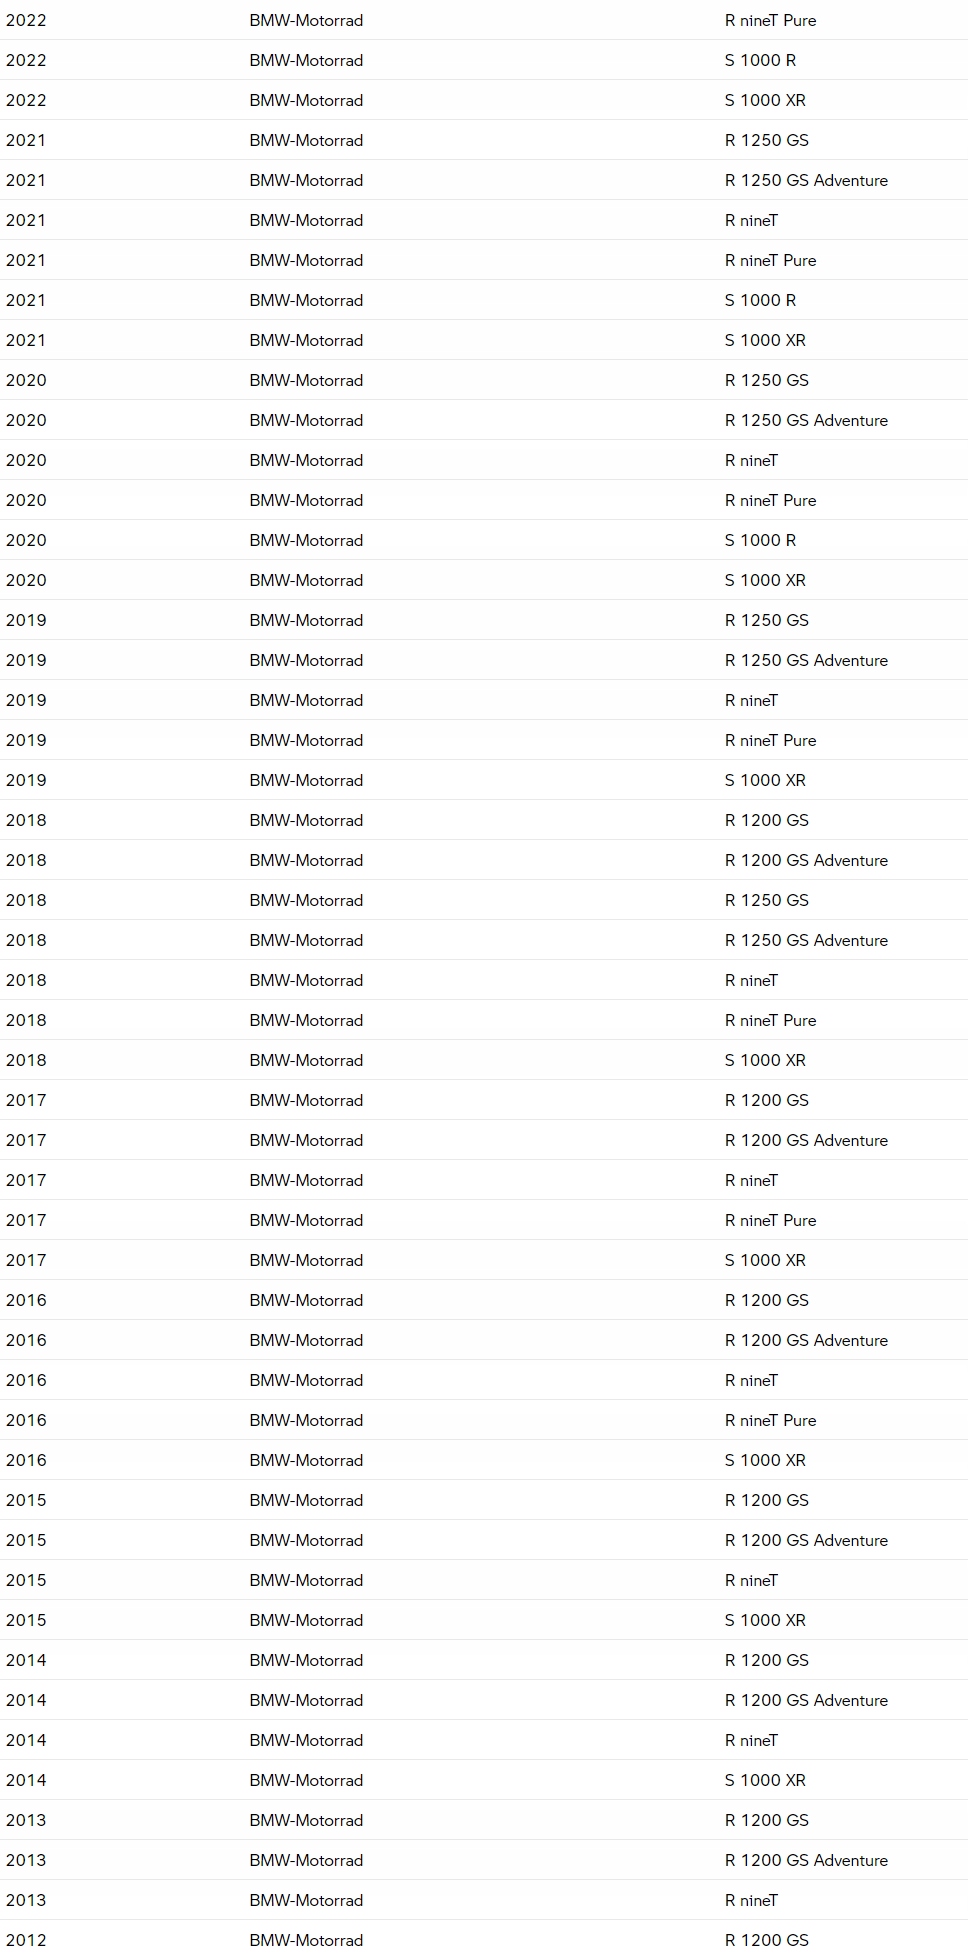Select the 2018 R 1200 GS Adventure model cell
Screen dimensions: 968x1959
[806, 860]
